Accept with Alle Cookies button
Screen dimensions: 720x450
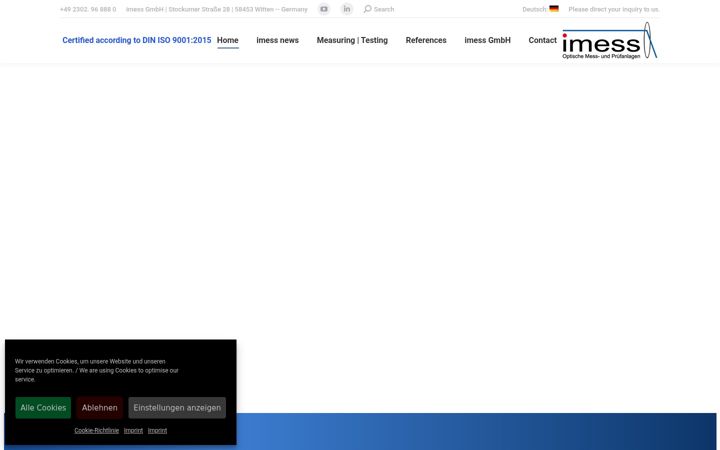(x=43, y=408)
